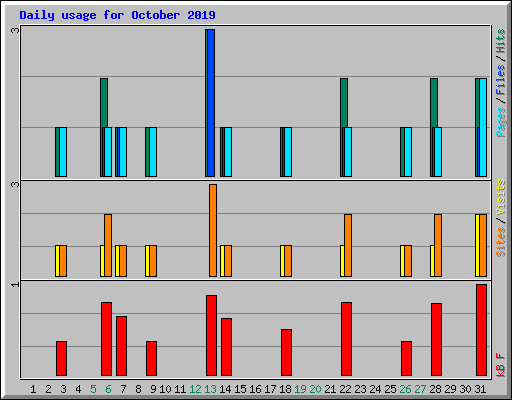Click the orange Sites bar for day 22
The image size is (512, 400).
[x=348, y=245]
